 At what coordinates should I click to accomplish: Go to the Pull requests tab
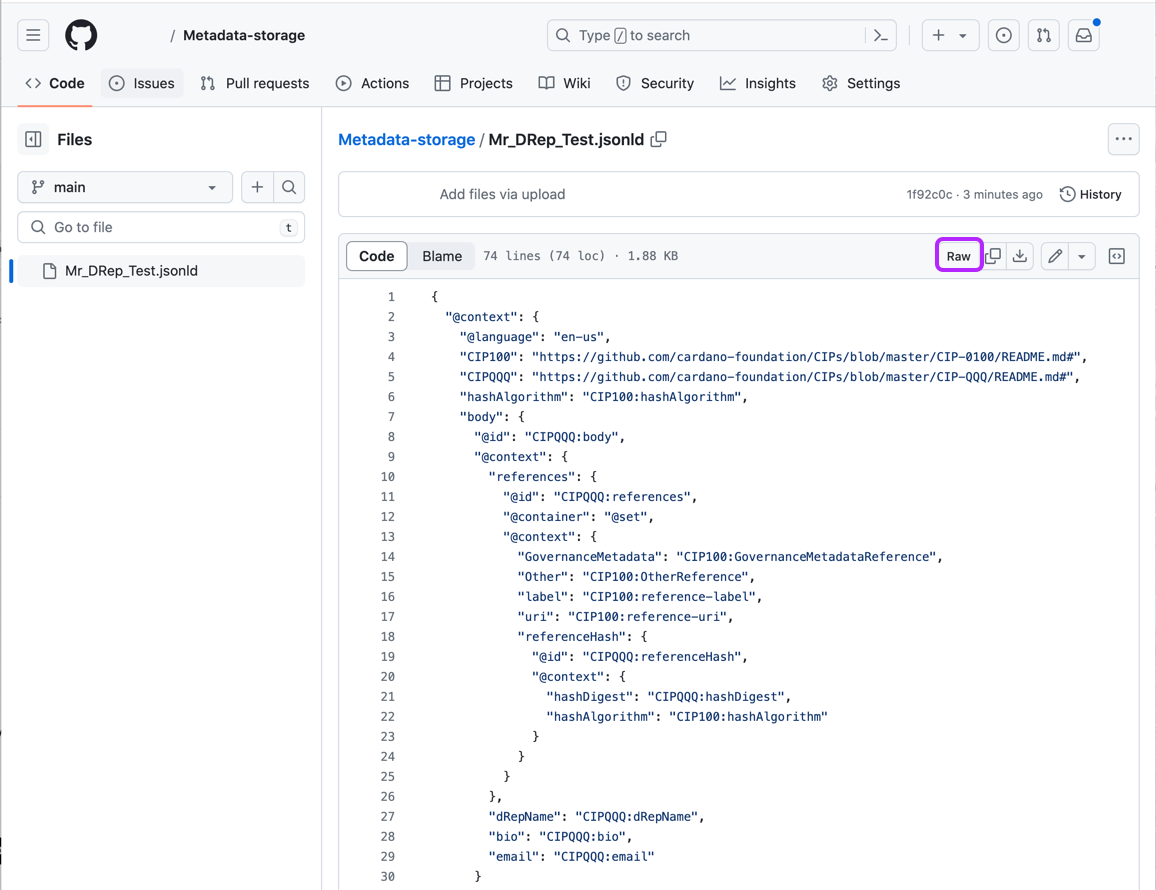pos(255,83)
